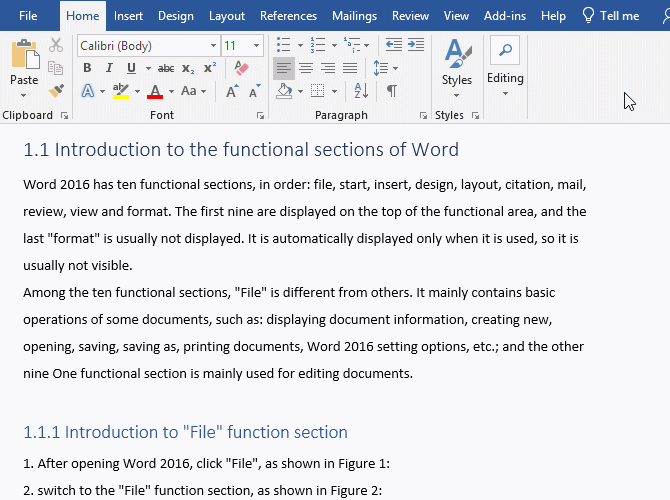Click the Cut scissors icon
The width and height of the screenshot is (670, 500).
click(x=56, y=45)
